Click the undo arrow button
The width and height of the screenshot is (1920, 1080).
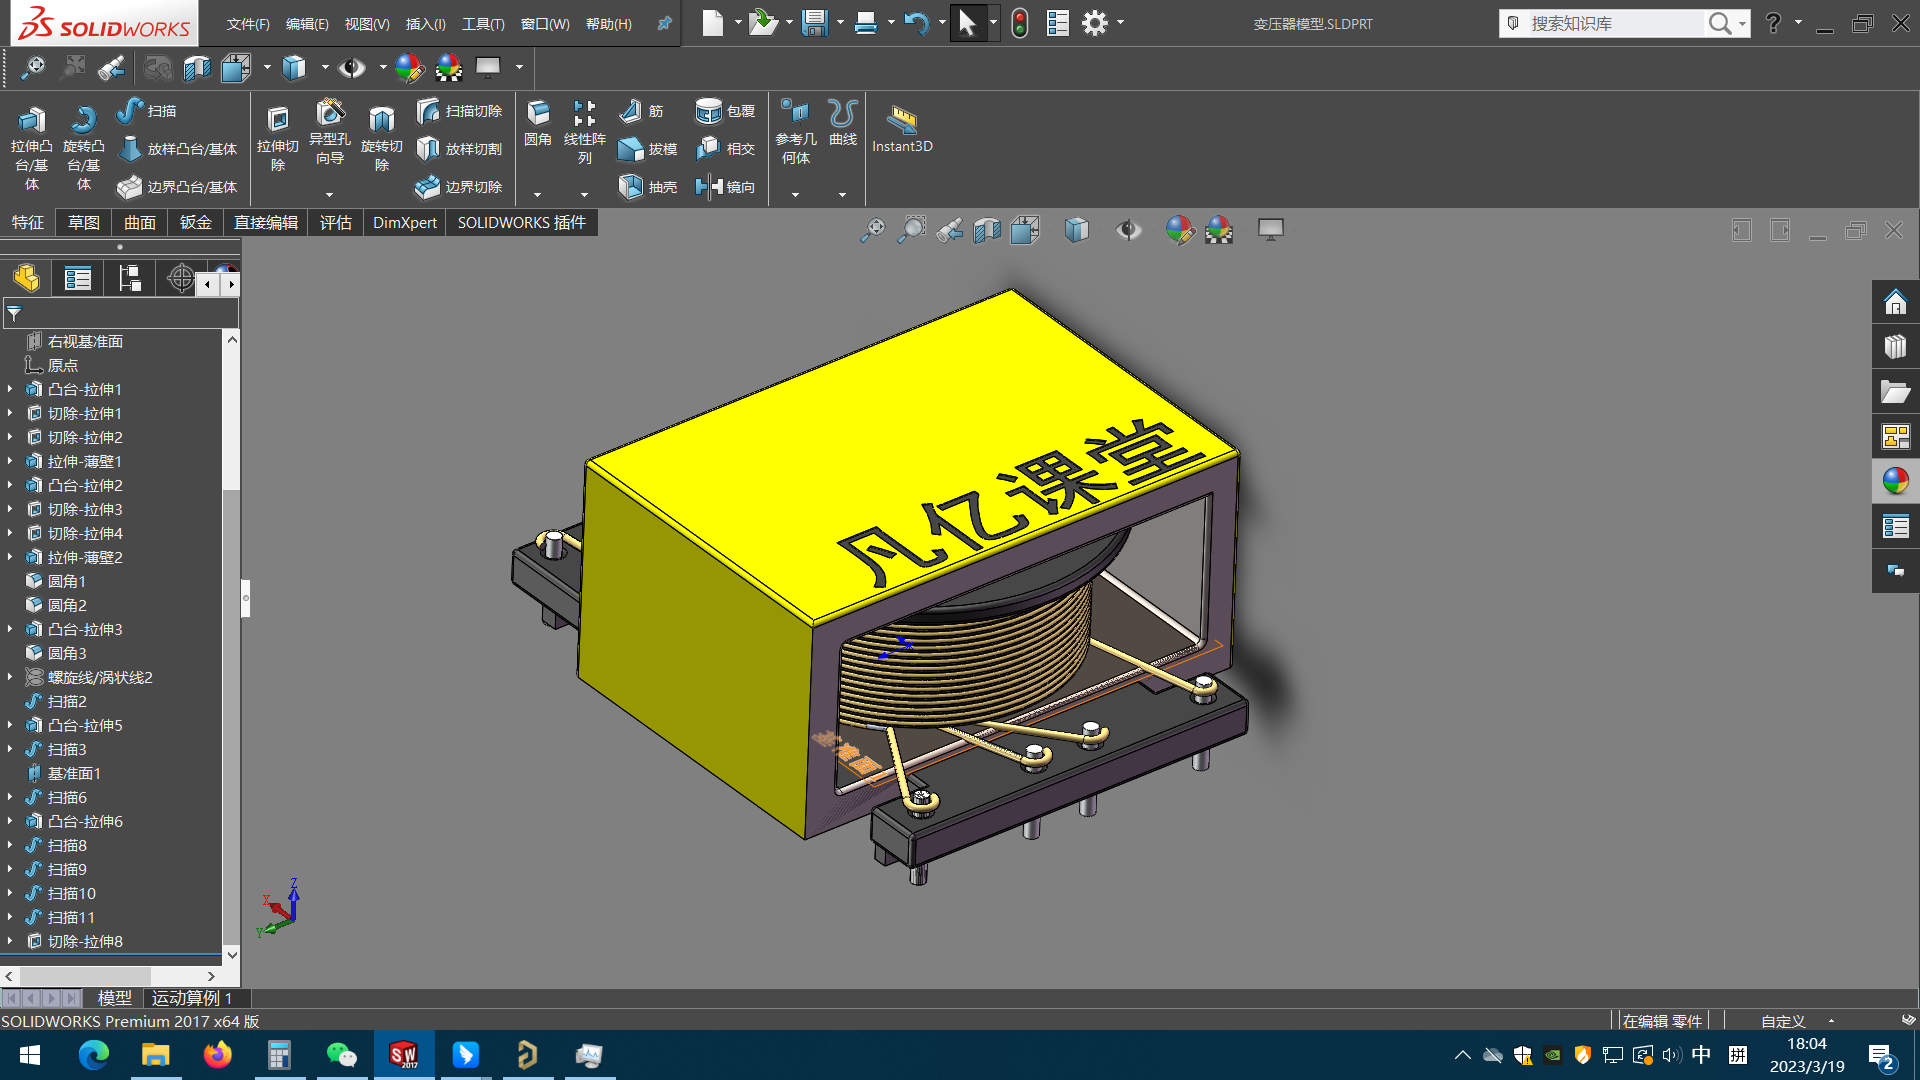pyautogui.click(x=916, y=23)
